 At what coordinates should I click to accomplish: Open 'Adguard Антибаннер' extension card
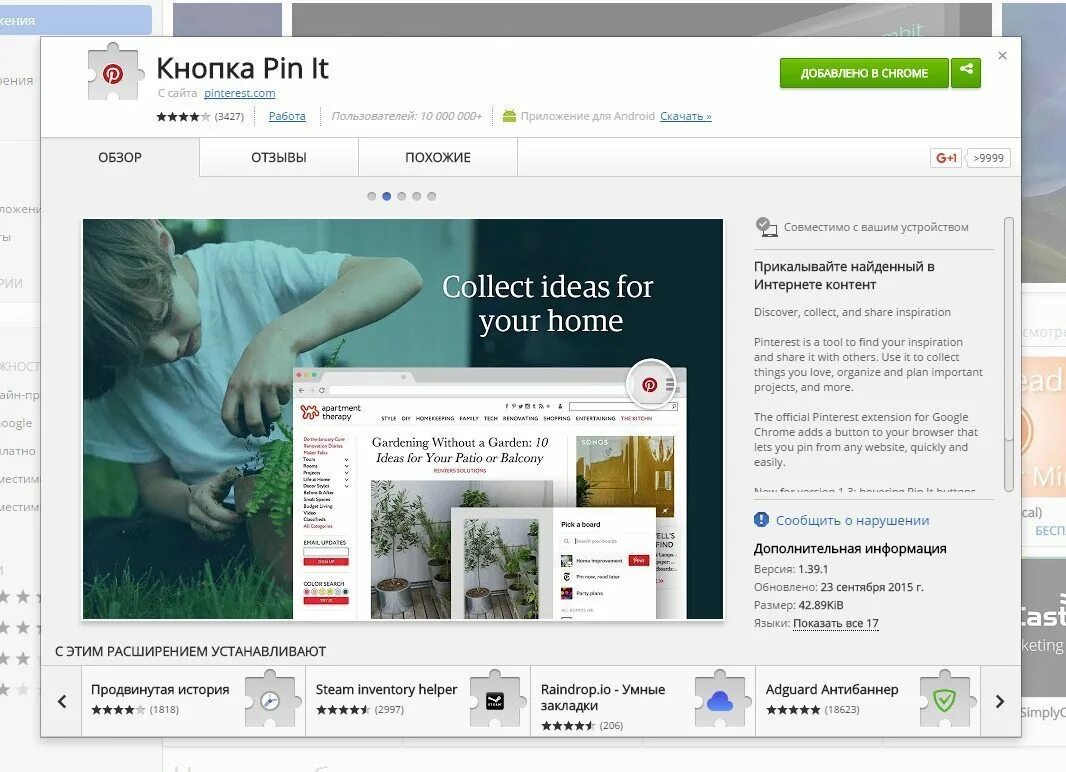pyautogui.click(x=868, y=701)
